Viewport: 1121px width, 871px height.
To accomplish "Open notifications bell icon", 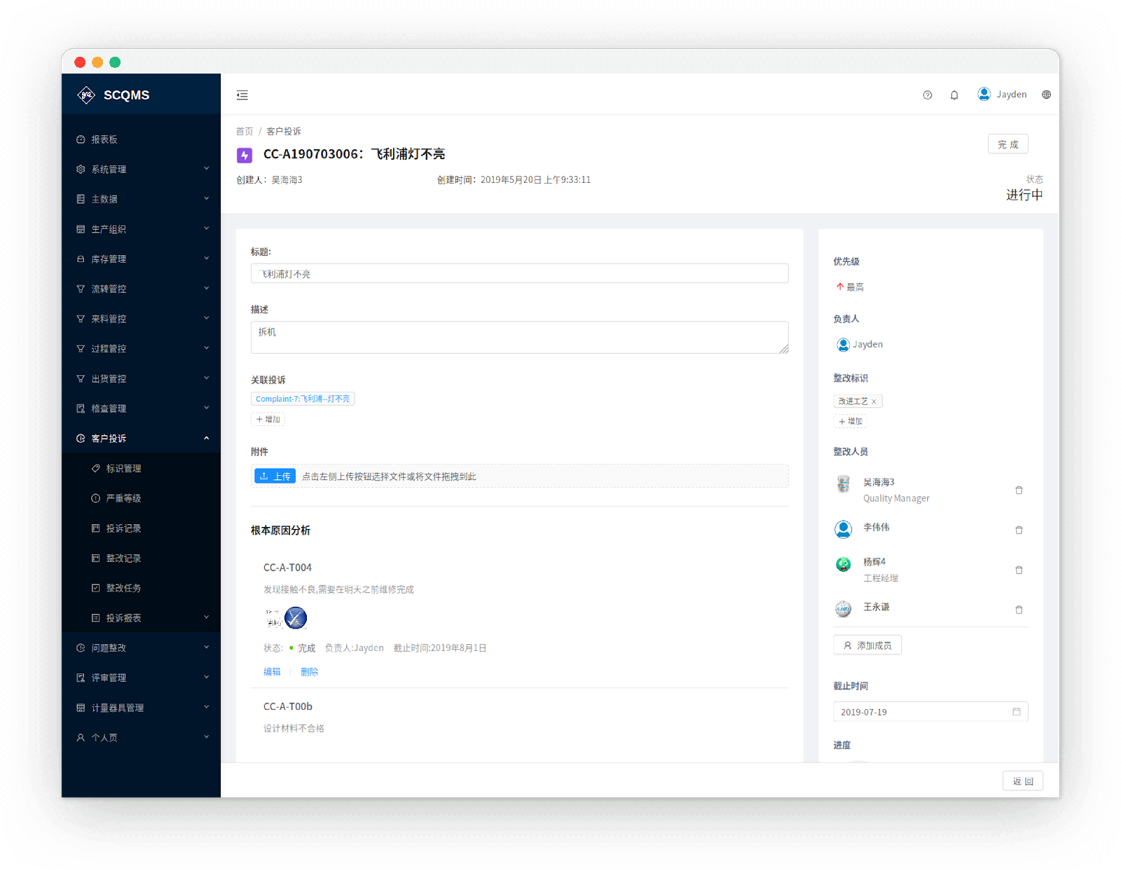I will (954, 95).
